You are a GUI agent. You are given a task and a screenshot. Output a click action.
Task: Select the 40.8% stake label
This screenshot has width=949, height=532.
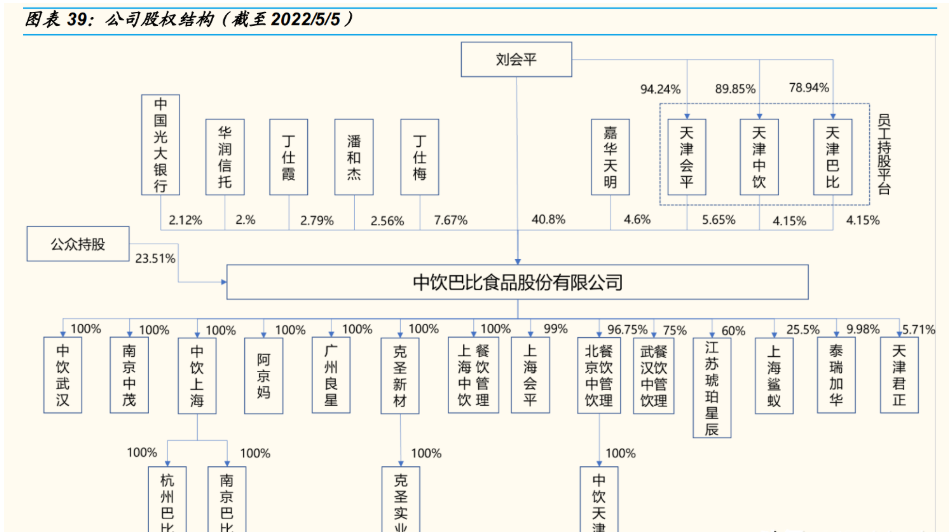pos(548,219)
